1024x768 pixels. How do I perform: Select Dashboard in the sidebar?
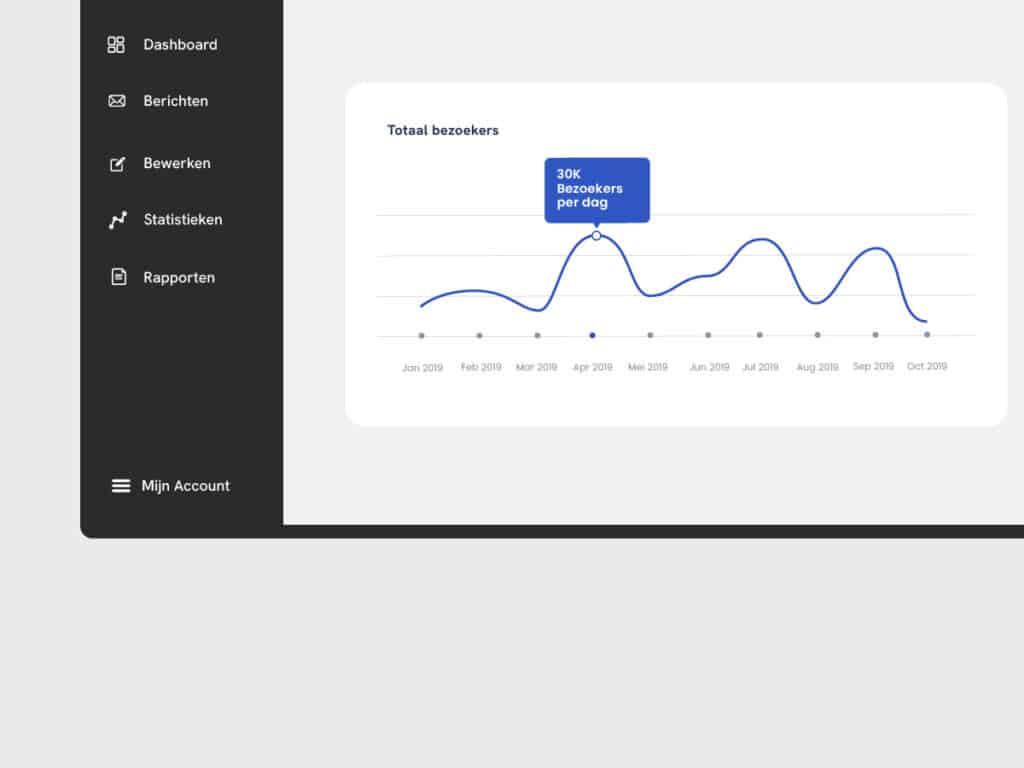pyautogui.click(x=180, y=44)
